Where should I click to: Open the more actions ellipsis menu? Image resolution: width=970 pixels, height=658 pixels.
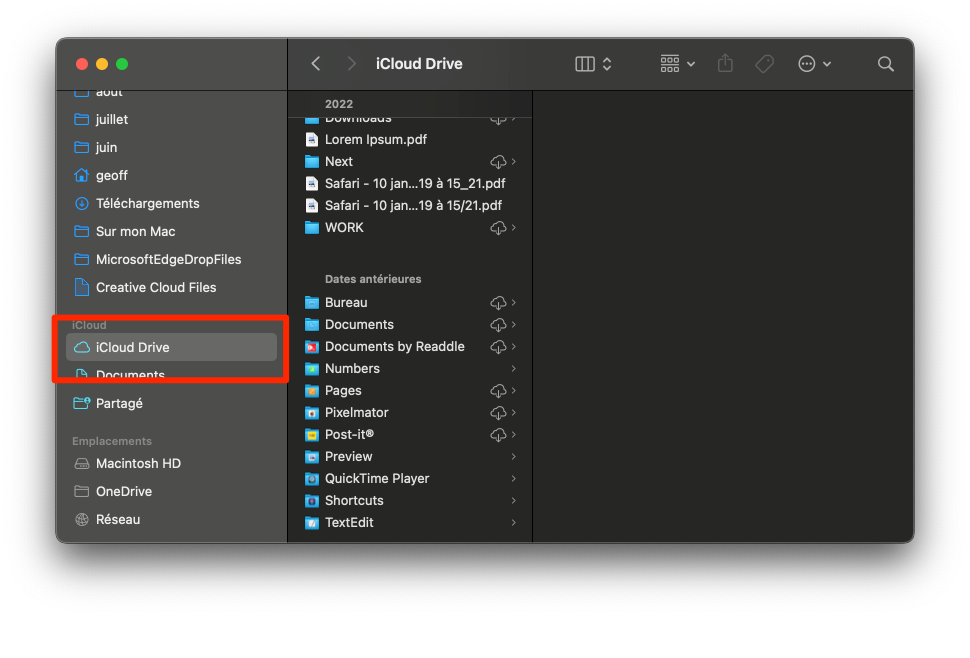click(814, 64)
